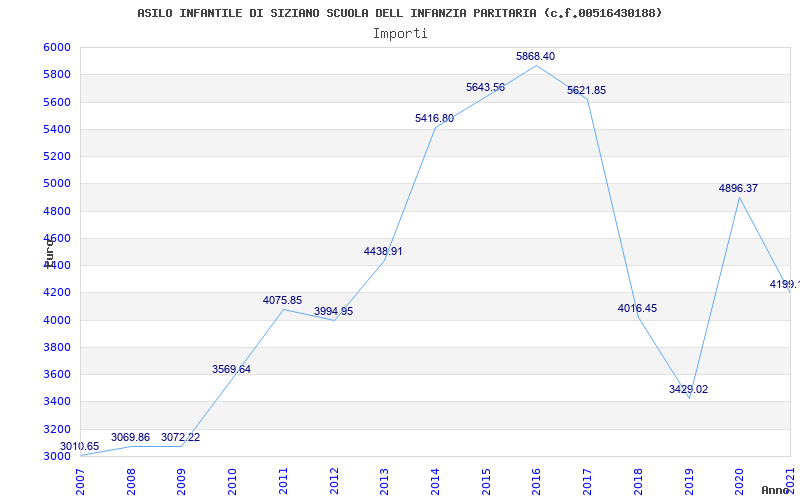Screen dimensions: 800x500
Task: Click the 2007 x-axis year label
Action: pyautogui.click(x=80, y=482)
